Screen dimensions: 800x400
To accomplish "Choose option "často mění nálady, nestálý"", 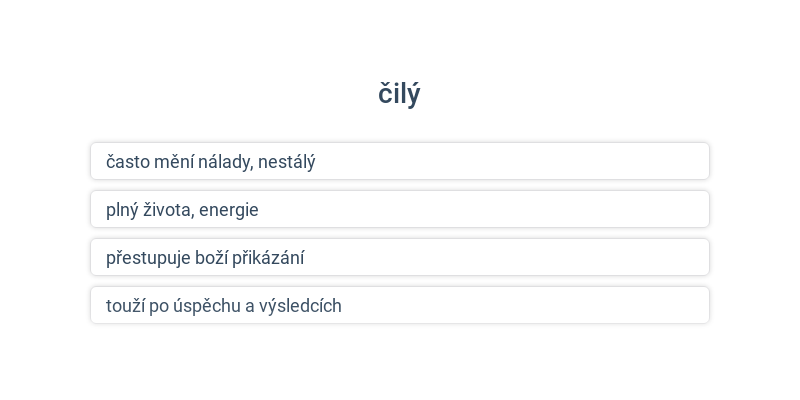I will click(x=400, y=161).
